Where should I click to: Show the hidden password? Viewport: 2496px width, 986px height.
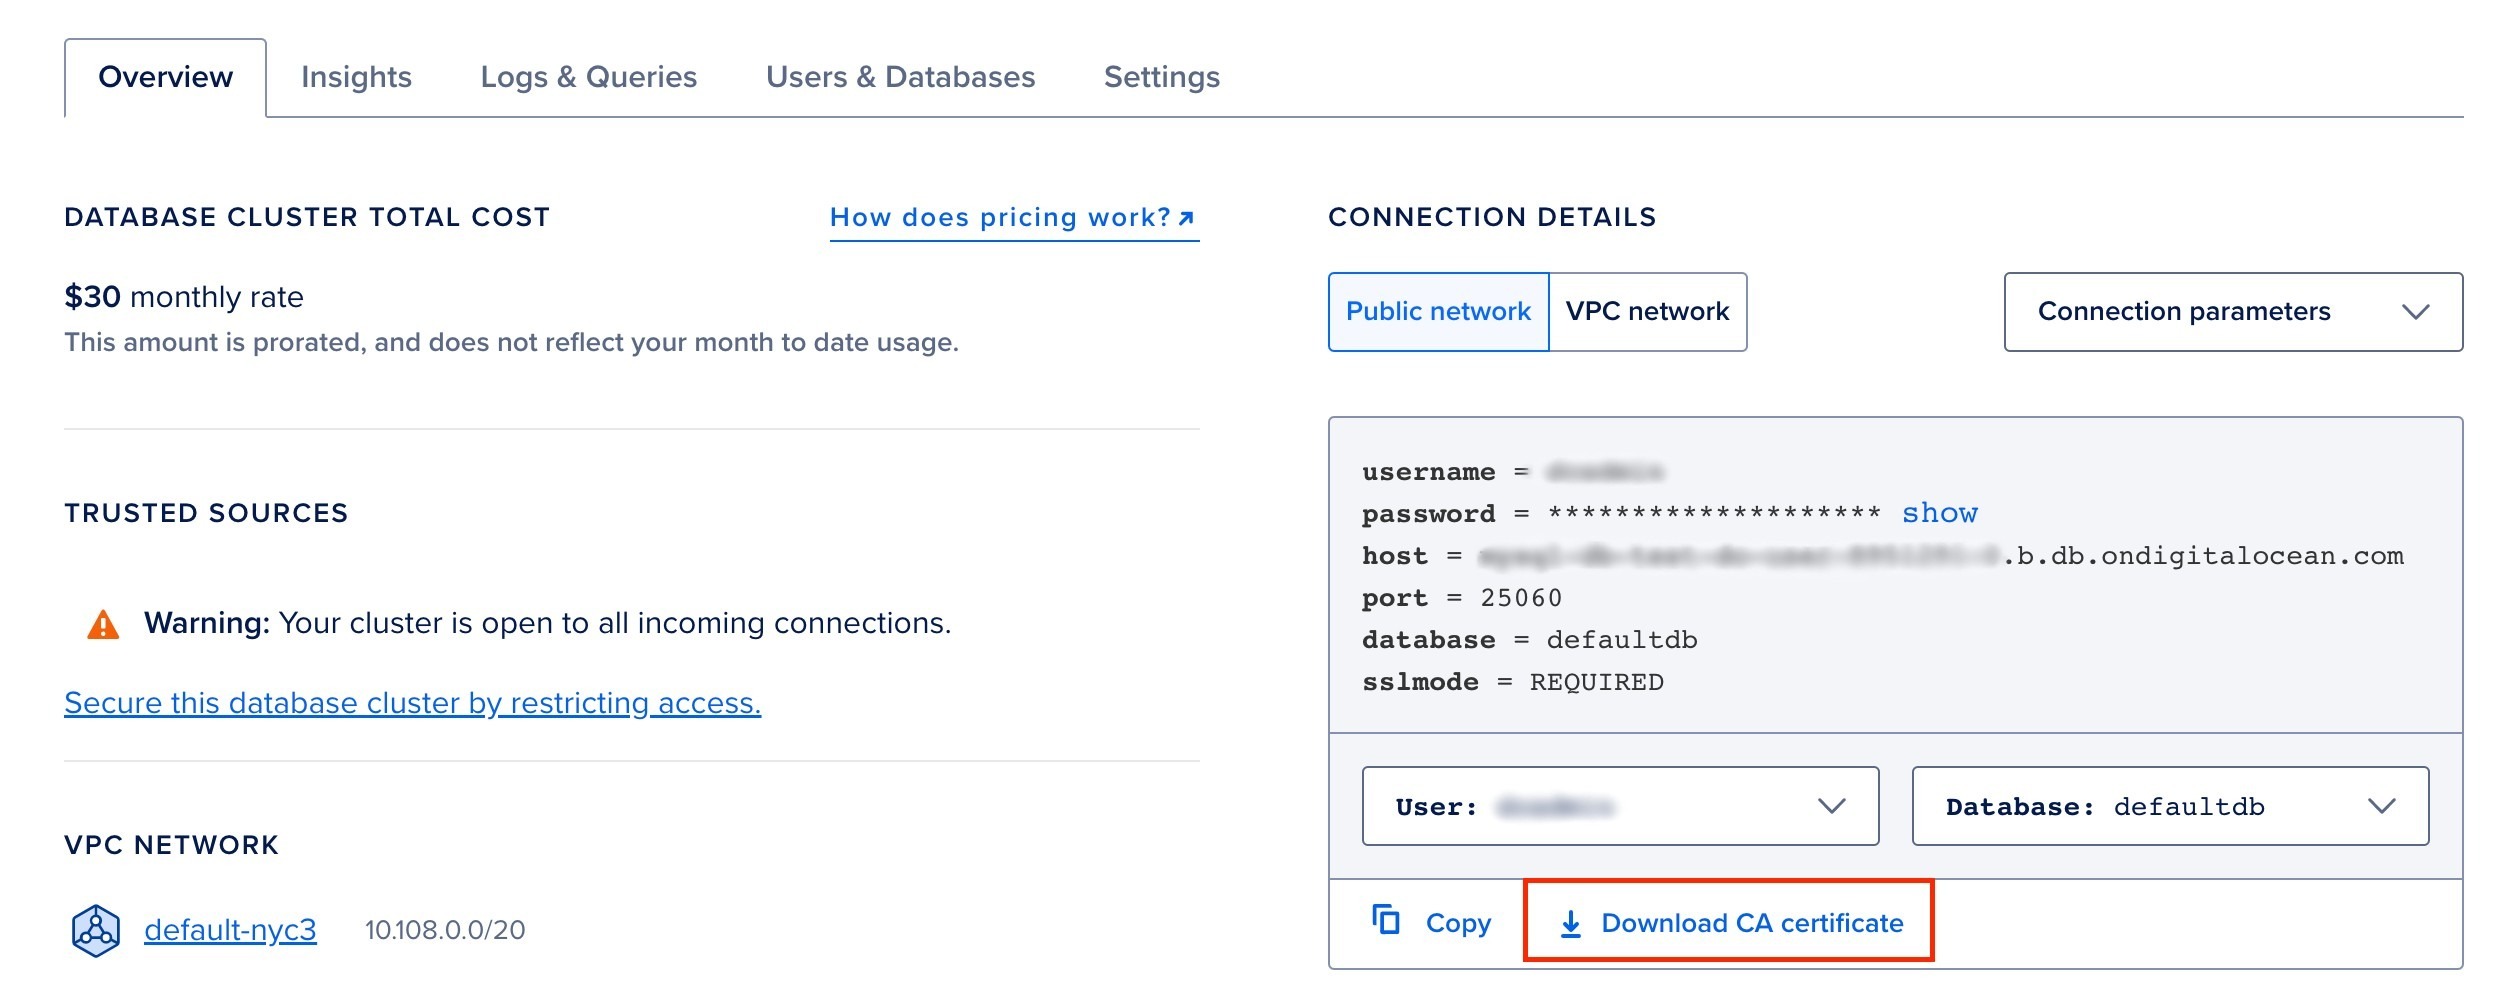point(1939,512)
